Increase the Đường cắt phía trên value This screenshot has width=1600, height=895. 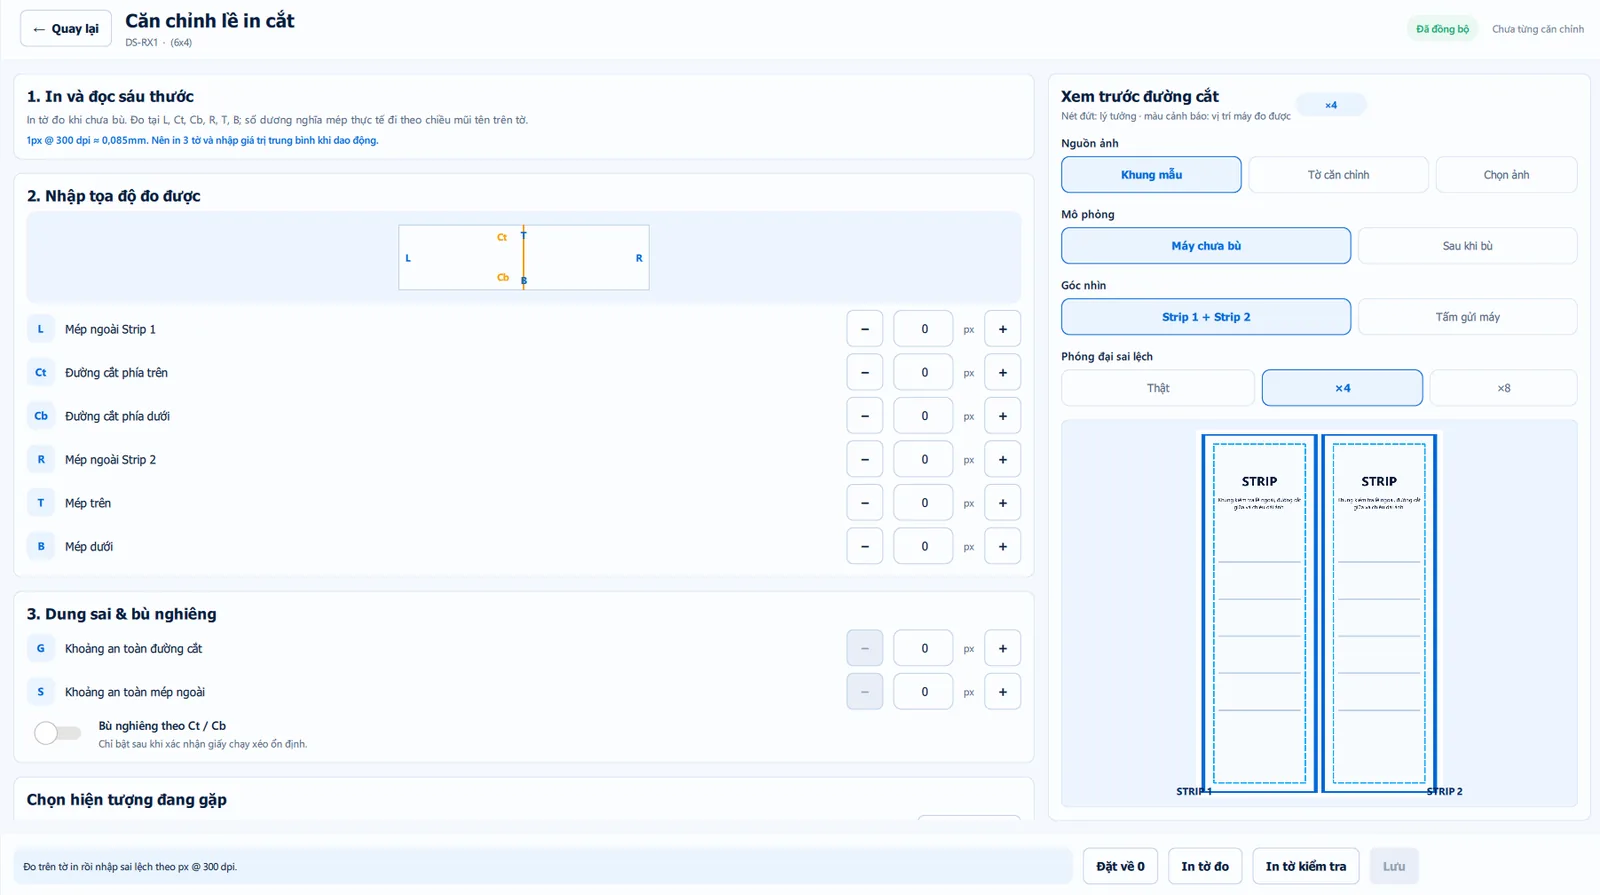(1003, 373)
